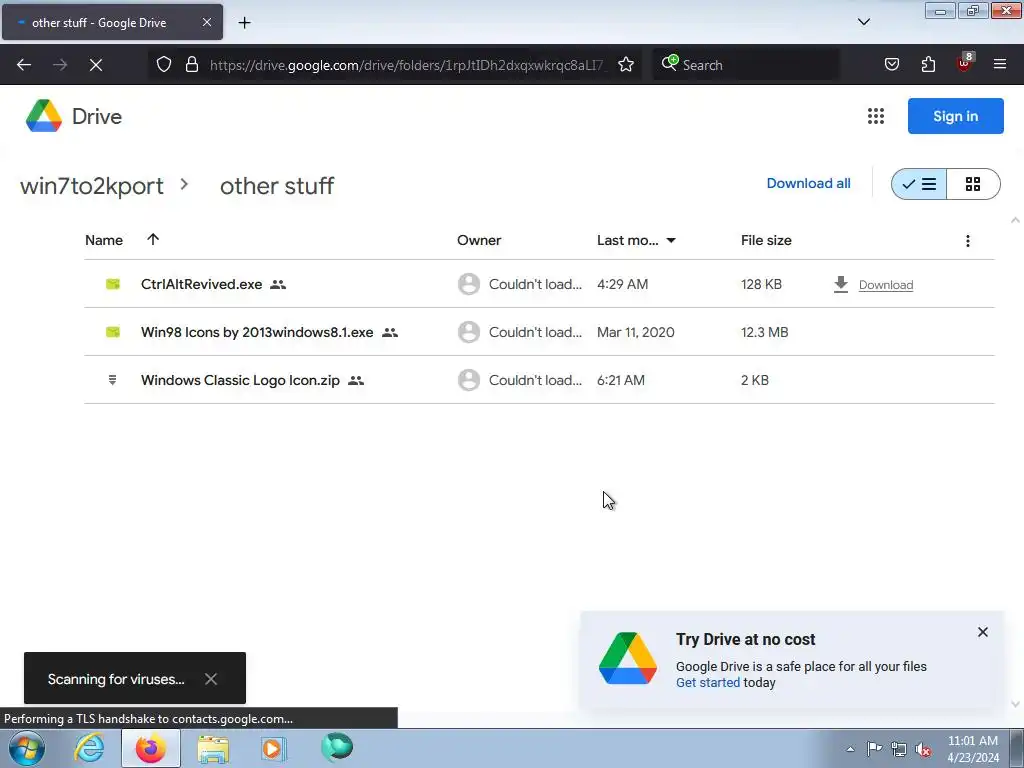Viewport: 1024px width, 768px height.
Task: Click owner avatar in Windows Classic Logo Icon.zip row
Action: click(468, 380)
